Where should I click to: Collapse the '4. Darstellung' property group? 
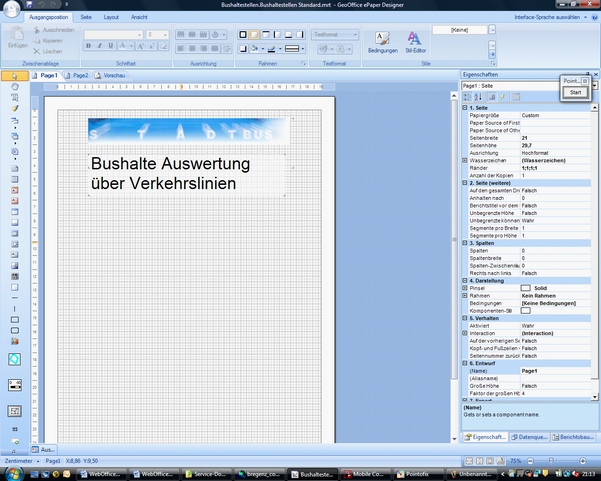click(x=465, y=281)
